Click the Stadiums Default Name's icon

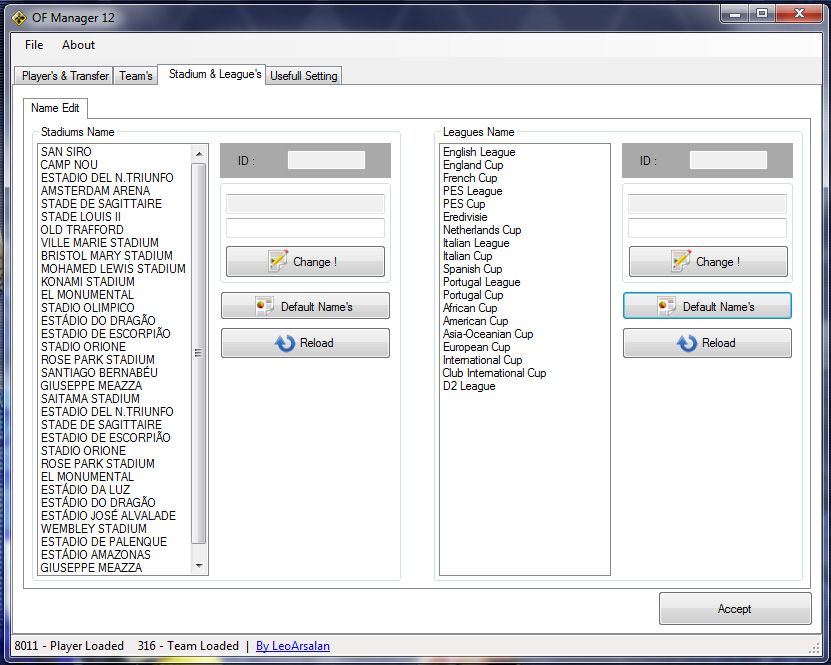[265, 306]
